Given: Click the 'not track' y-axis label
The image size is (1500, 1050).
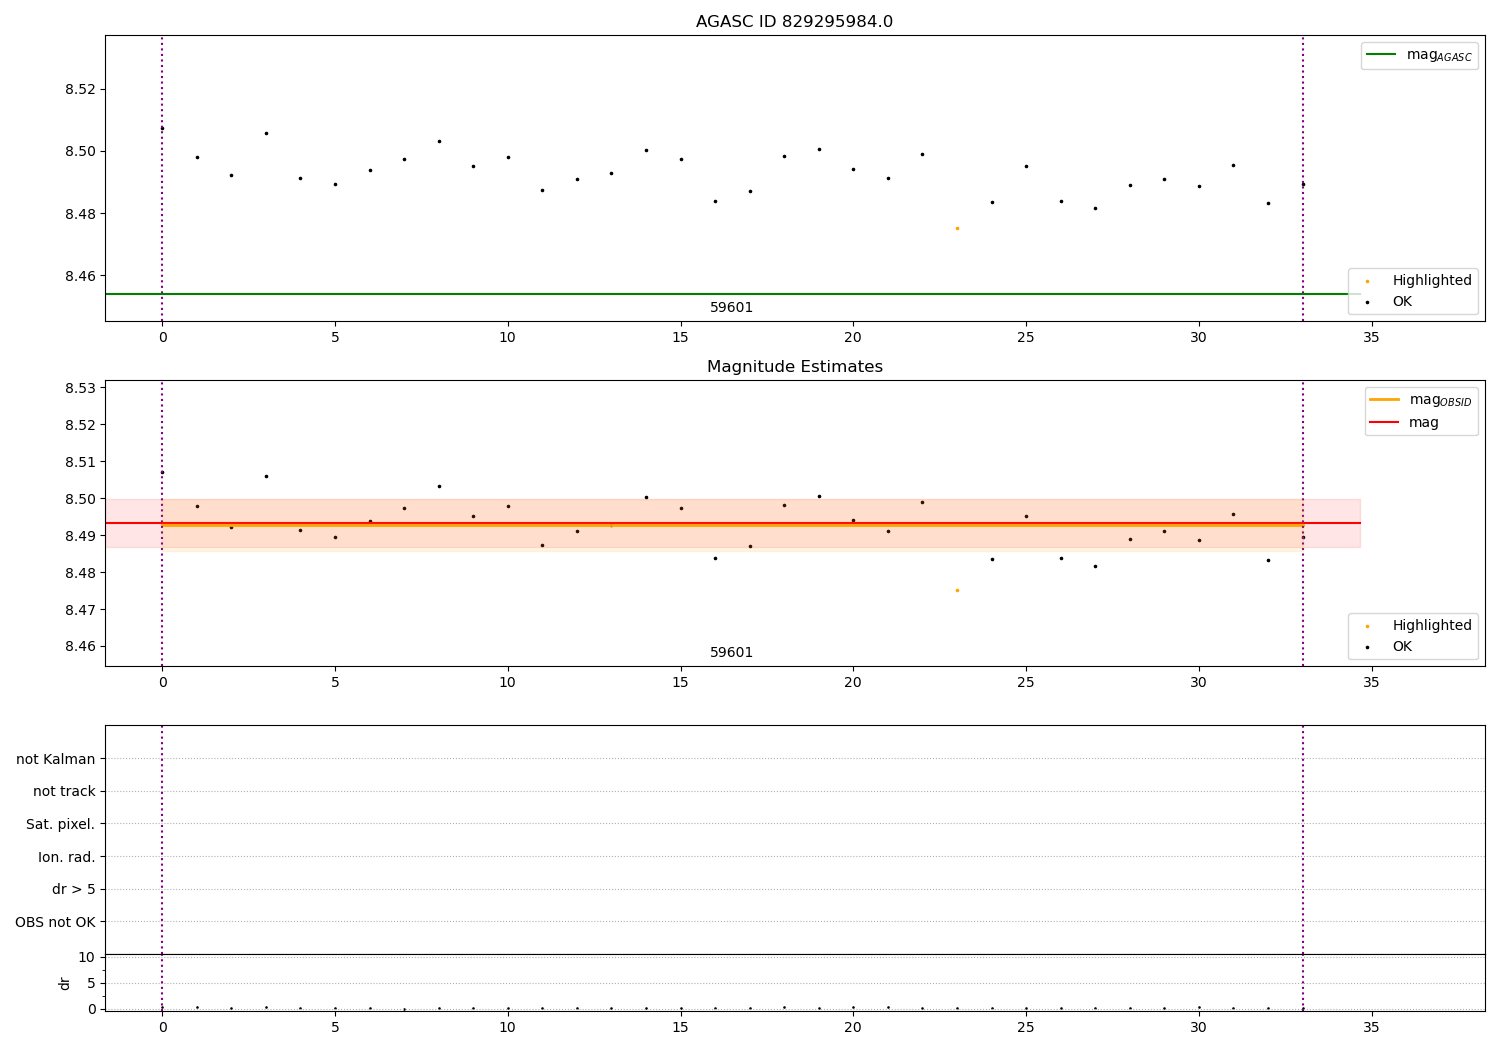Looking at the screenshot, I should pos(64,792).
